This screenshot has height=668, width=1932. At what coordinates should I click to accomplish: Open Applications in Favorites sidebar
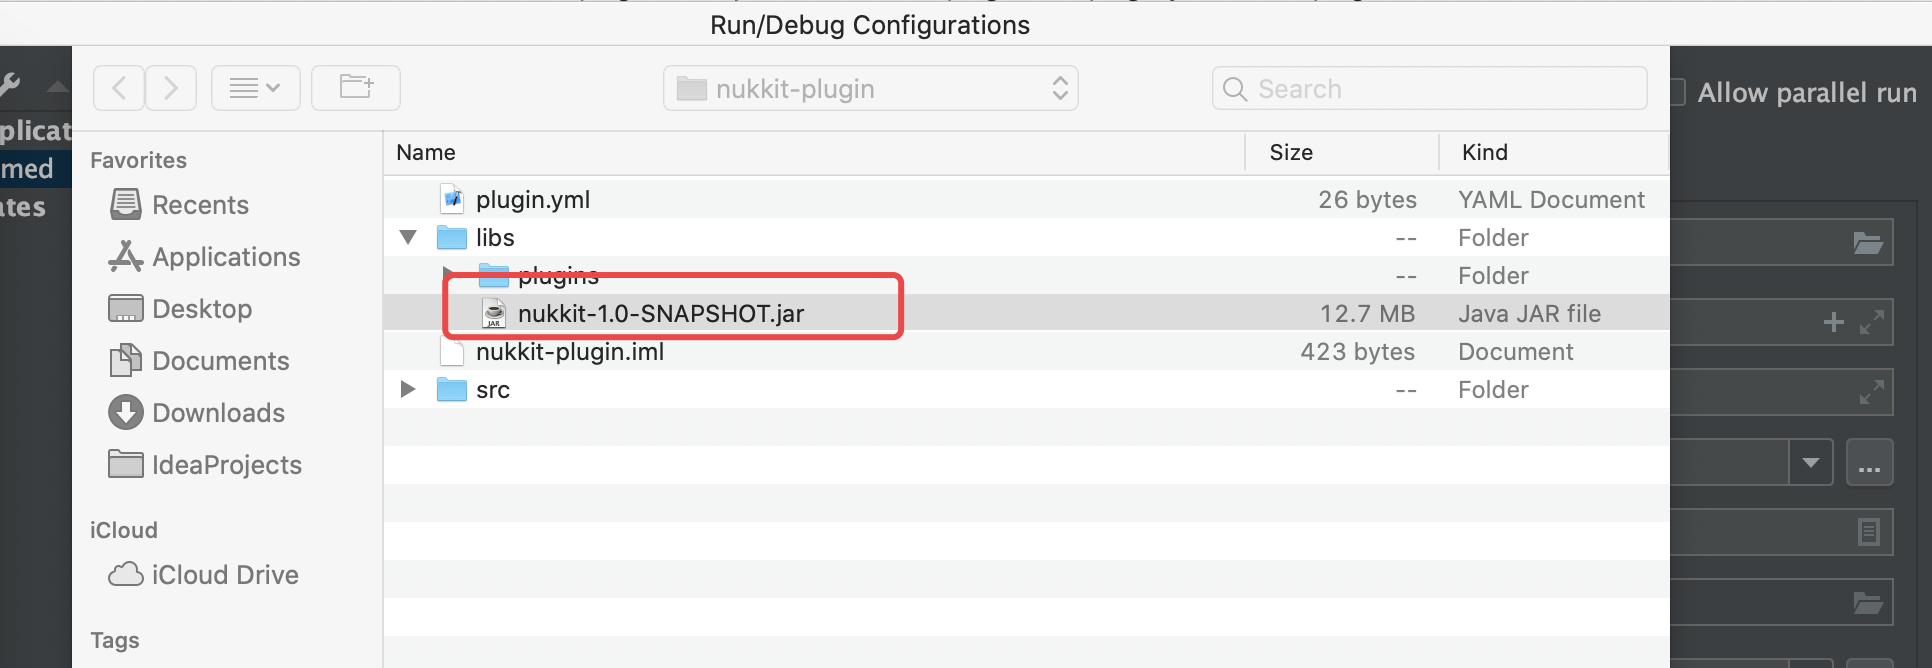[226, 257]
